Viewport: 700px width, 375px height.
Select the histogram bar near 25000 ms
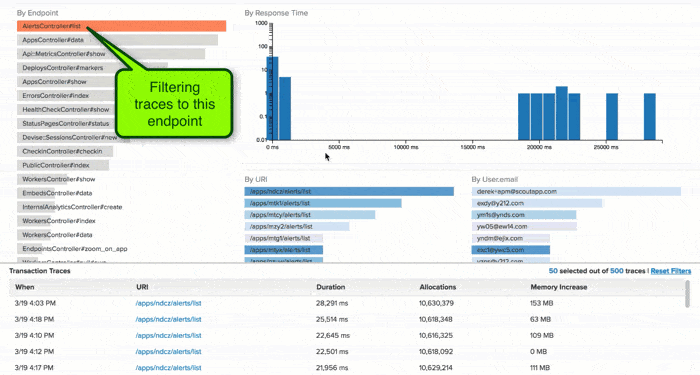[612, 117]
